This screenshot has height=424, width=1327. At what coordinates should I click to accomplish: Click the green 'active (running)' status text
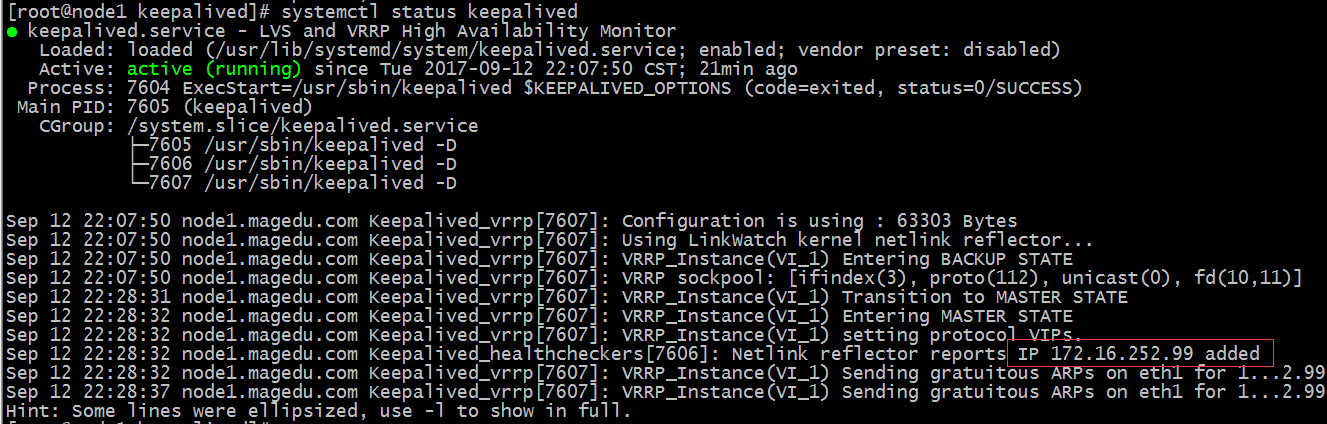214,70
